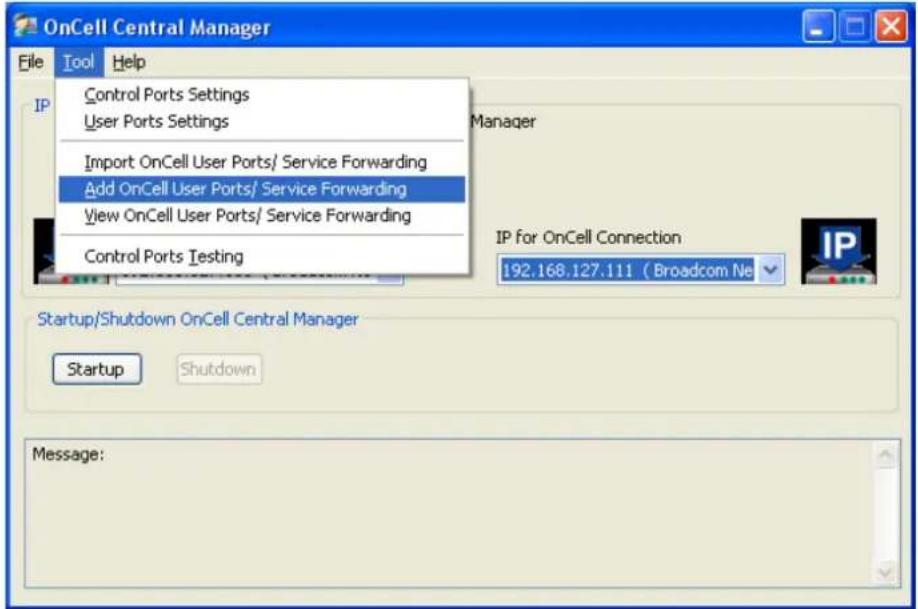Open the Help menu
The height and width of the screenshot is (609, 918).
pyautogui.click(x=129, y=62)
